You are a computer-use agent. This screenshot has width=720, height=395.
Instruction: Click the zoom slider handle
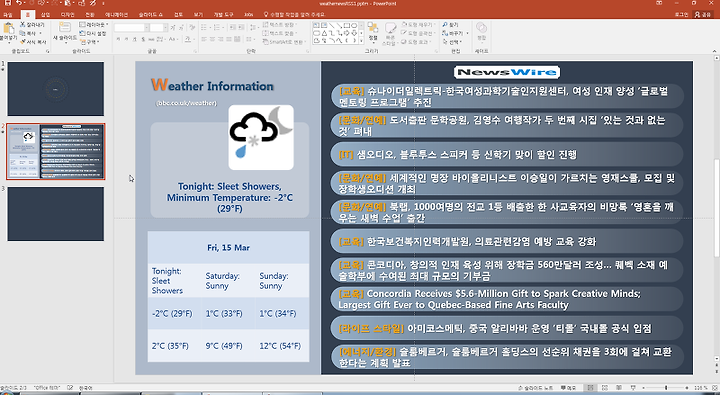(666, 388)
